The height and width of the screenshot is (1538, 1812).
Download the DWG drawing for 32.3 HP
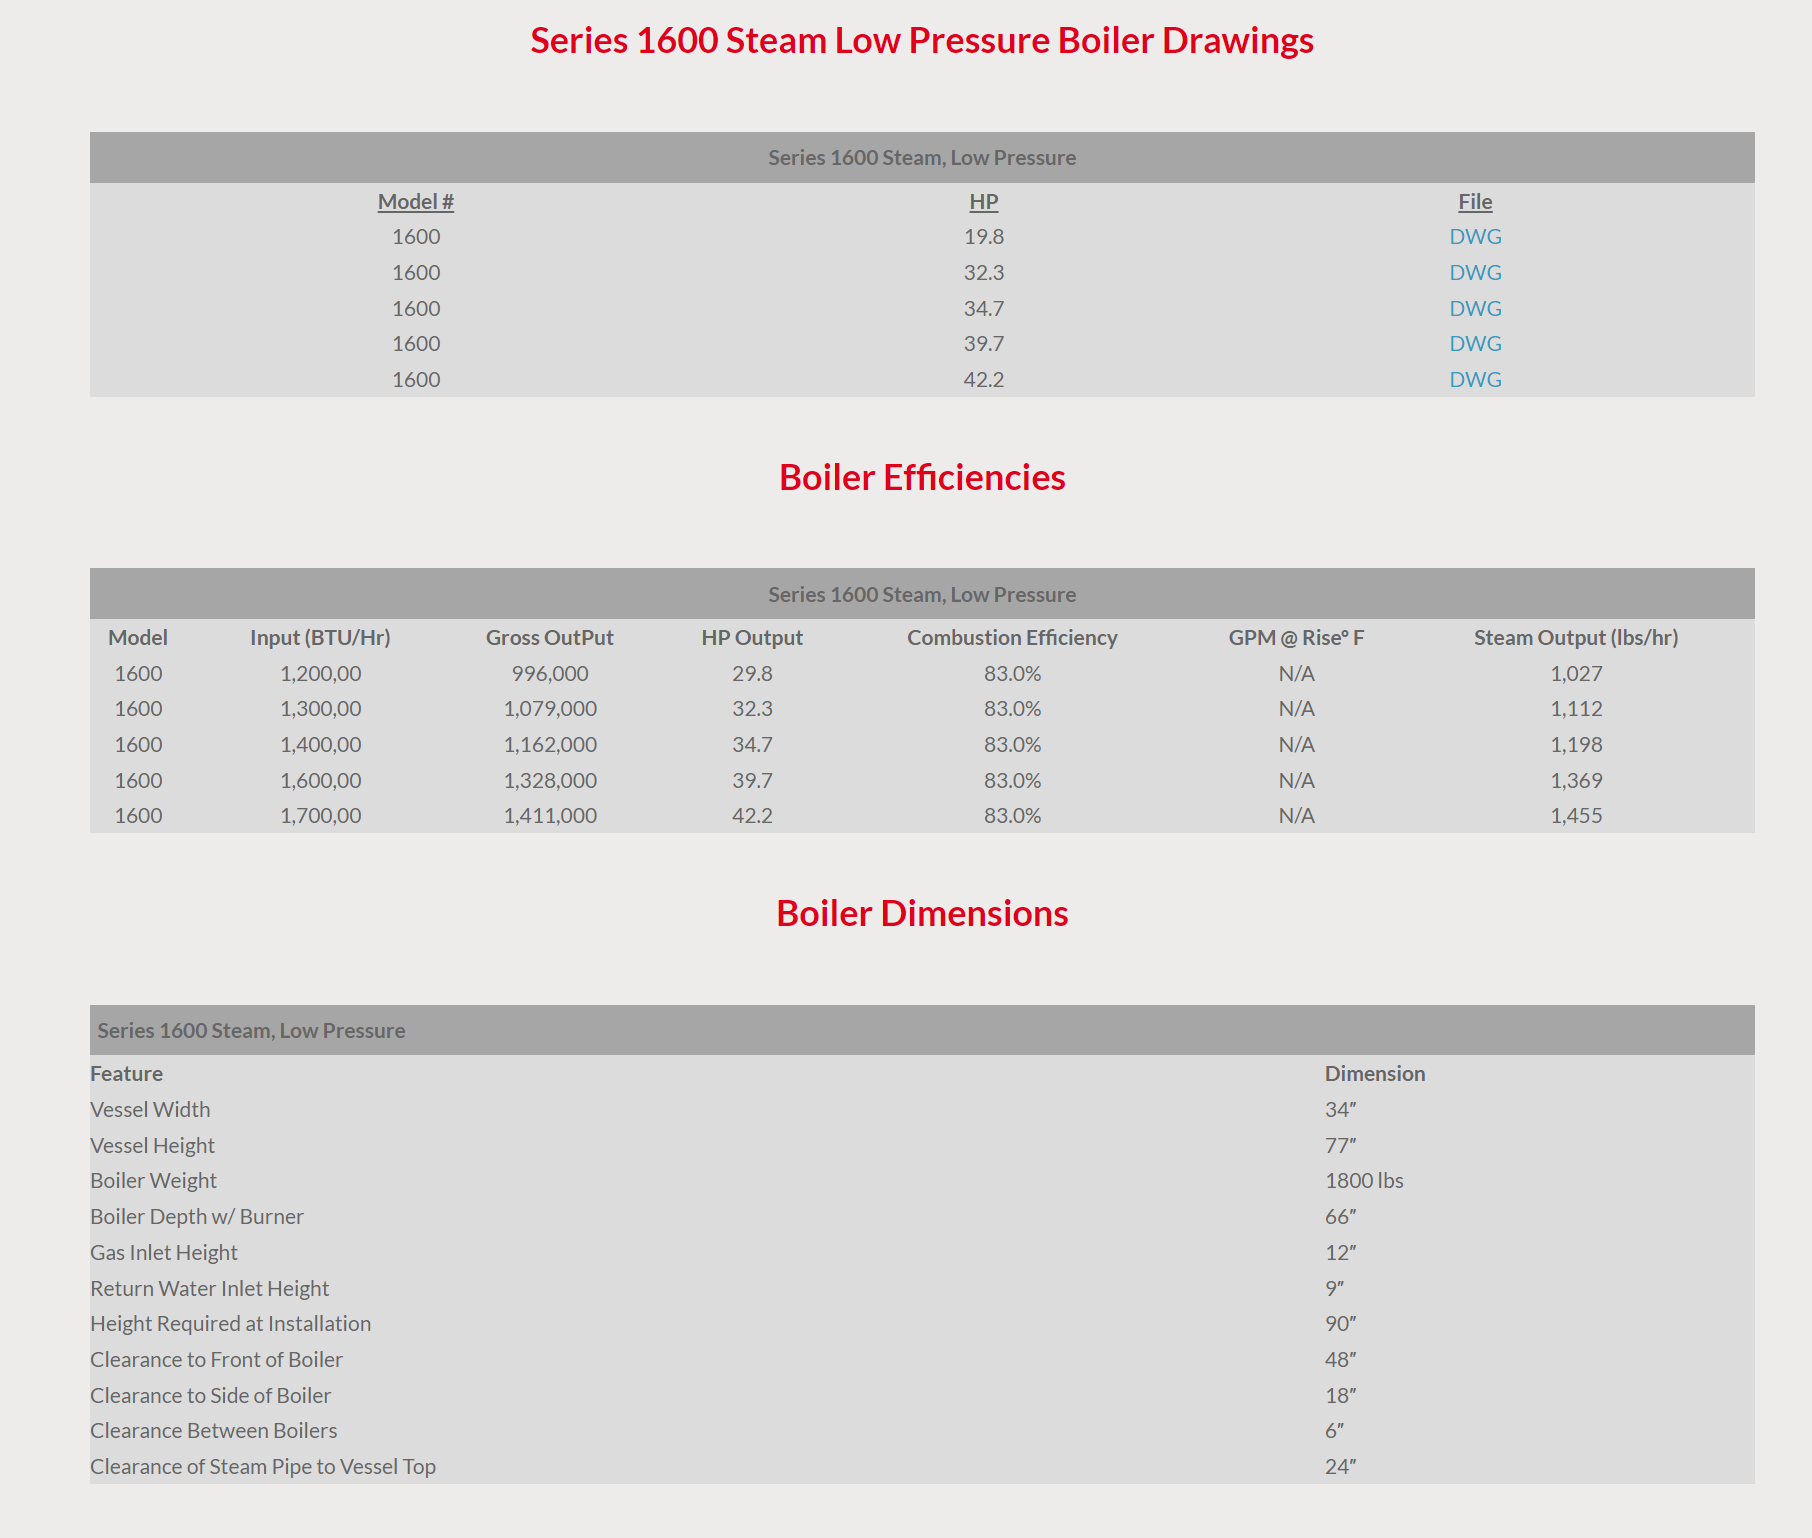[x=1475, y=273]
